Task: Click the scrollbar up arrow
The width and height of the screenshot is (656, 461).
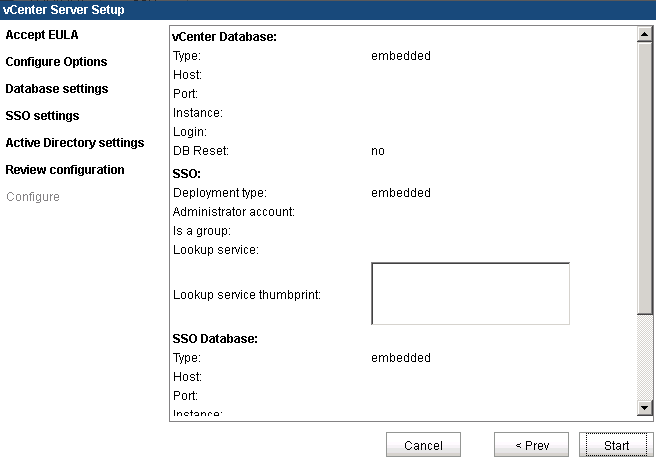Action: pyautogui.click(x=645, y=34)
